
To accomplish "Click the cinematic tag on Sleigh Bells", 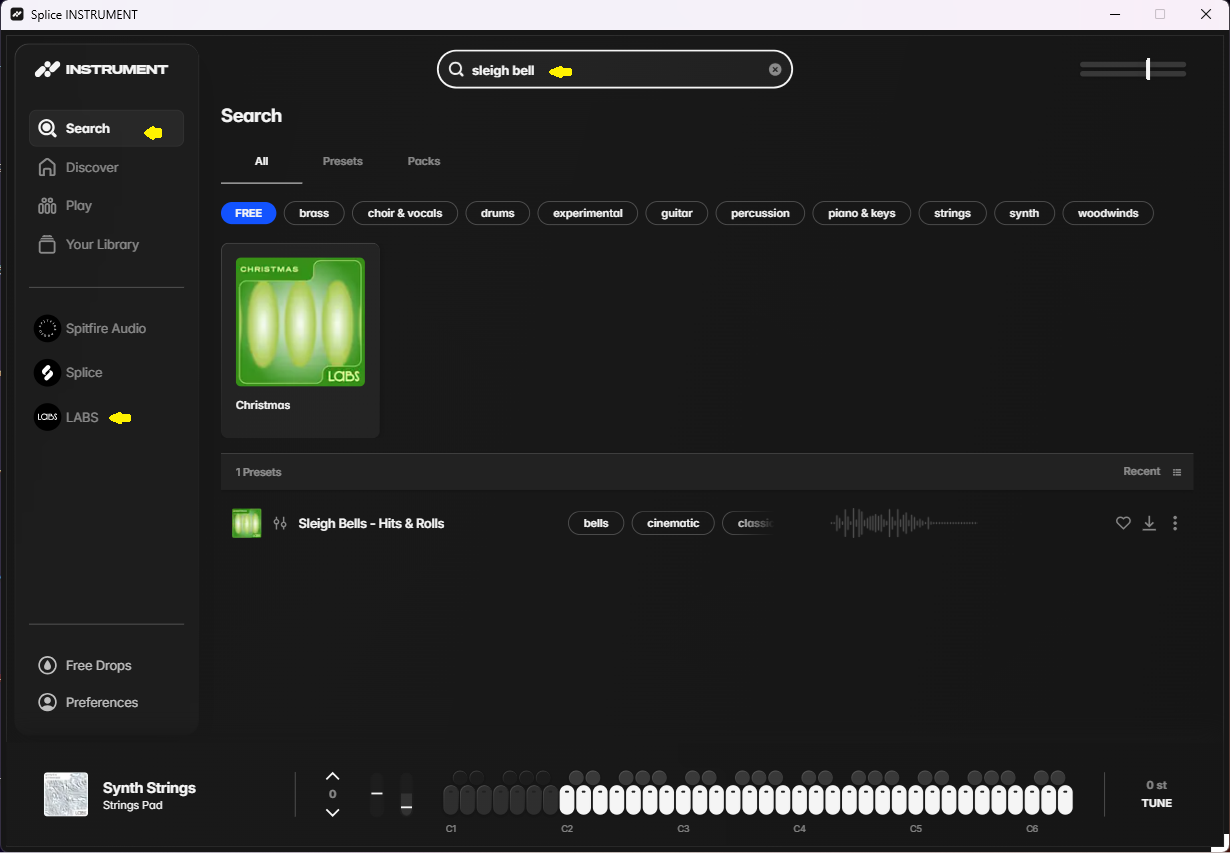I will tap(673, 523).
